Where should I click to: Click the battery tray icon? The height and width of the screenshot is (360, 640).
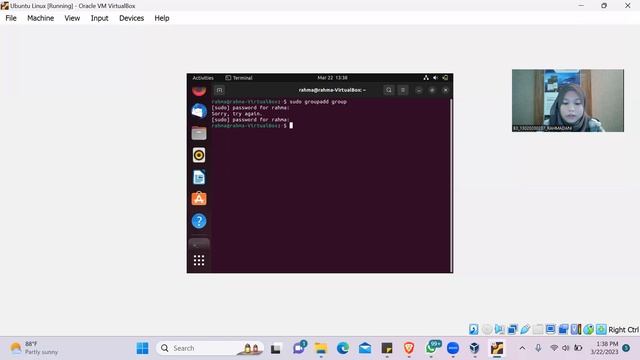pos(578,348)
